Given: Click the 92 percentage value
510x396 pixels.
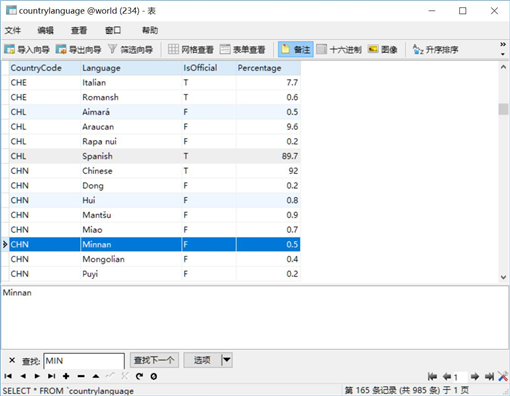Looking at the screenshot, I should coord(293,171).
